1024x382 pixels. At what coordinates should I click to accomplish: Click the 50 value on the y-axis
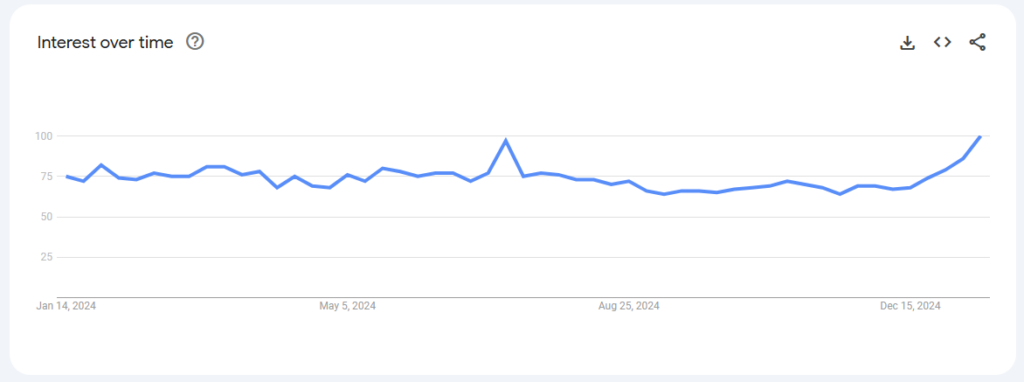pos(46,217)
